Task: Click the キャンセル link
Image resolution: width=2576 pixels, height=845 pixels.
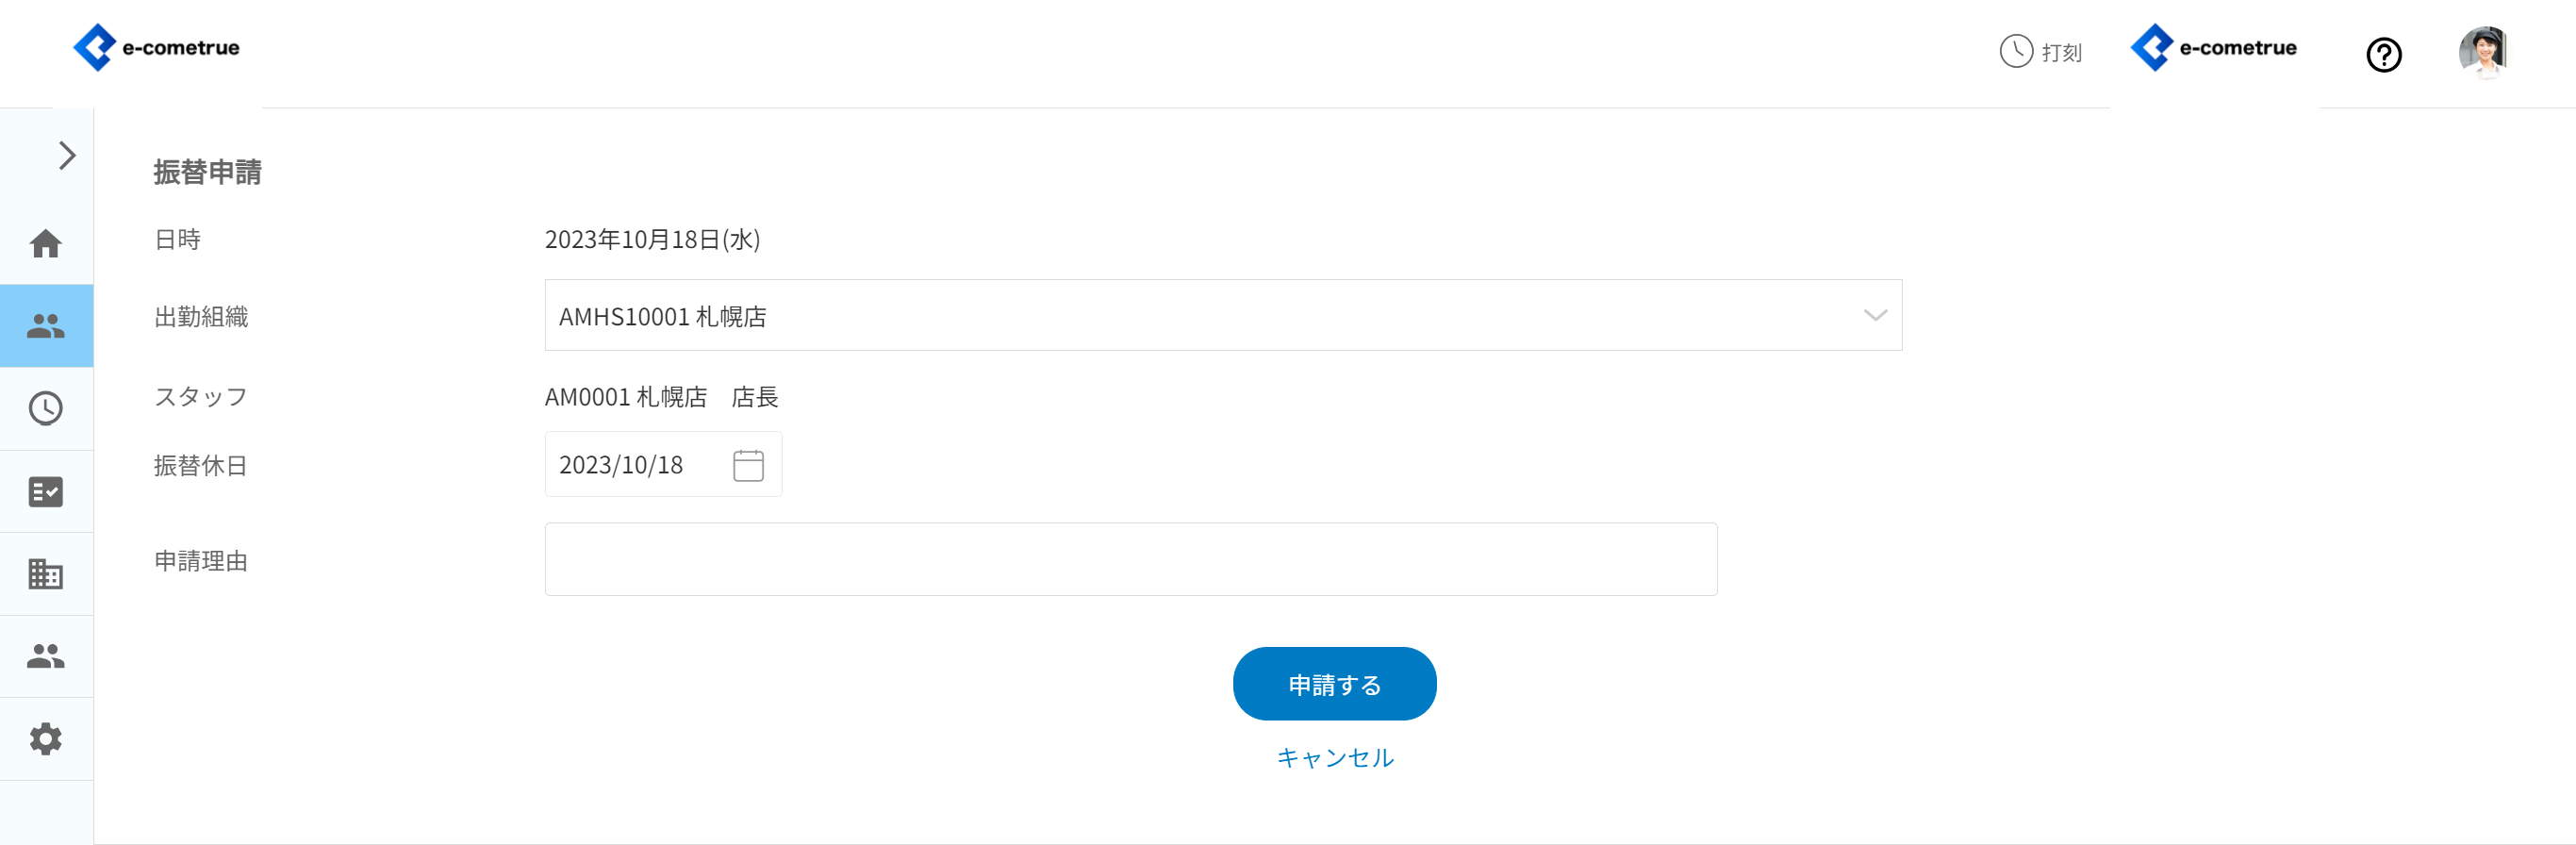Action: coord(1335,758)
